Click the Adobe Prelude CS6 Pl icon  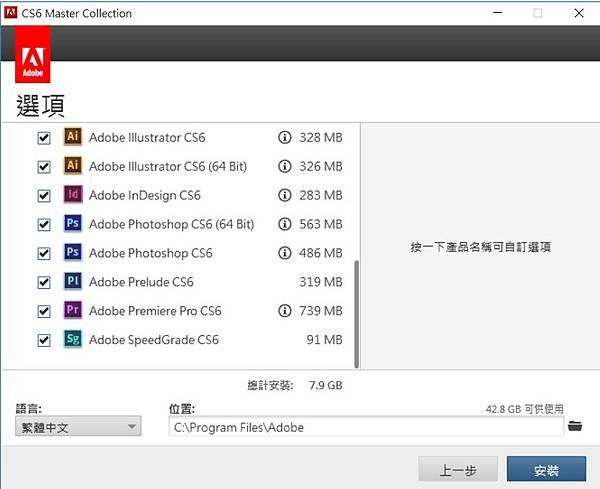73,281
